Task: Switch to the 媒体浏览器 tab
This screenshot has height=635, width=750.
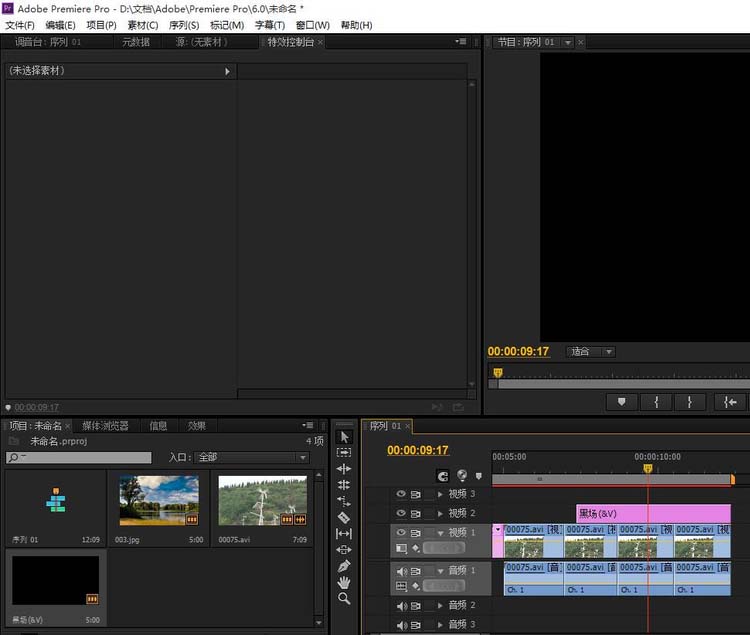Action: click(x=105, y=426)
